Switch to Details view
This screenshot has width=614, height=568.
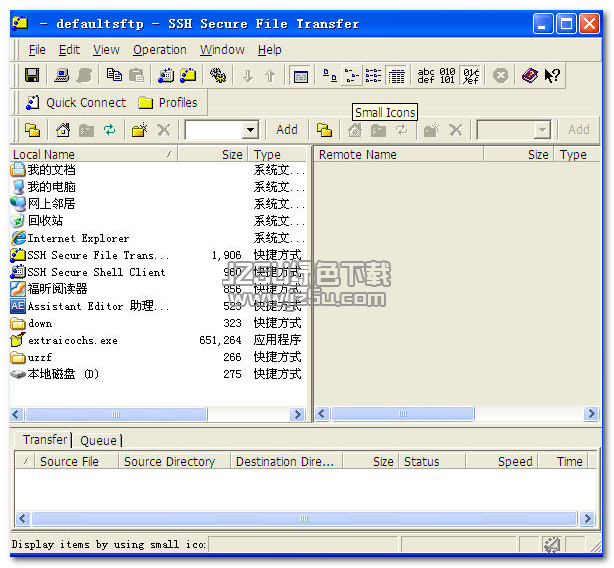point(396,76)
